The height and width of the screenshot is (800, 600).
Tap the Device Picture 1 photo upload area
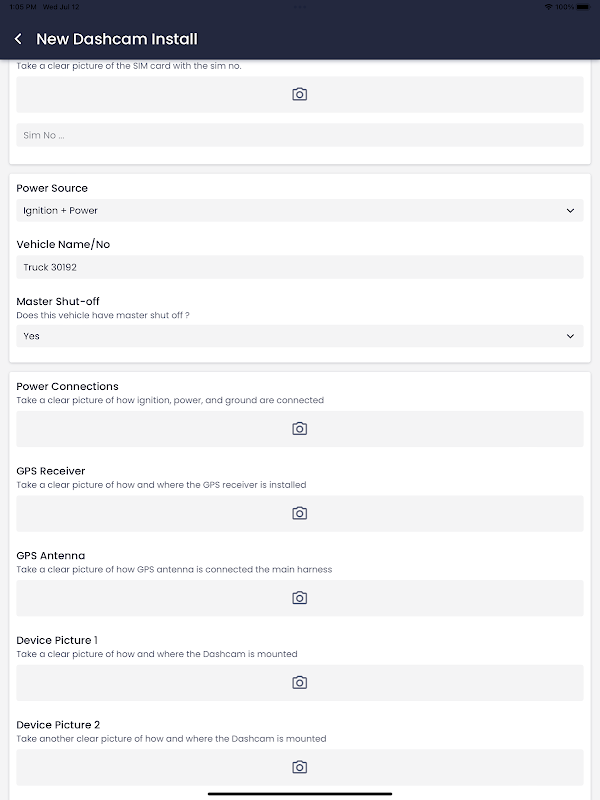click(x=200, y=682)
